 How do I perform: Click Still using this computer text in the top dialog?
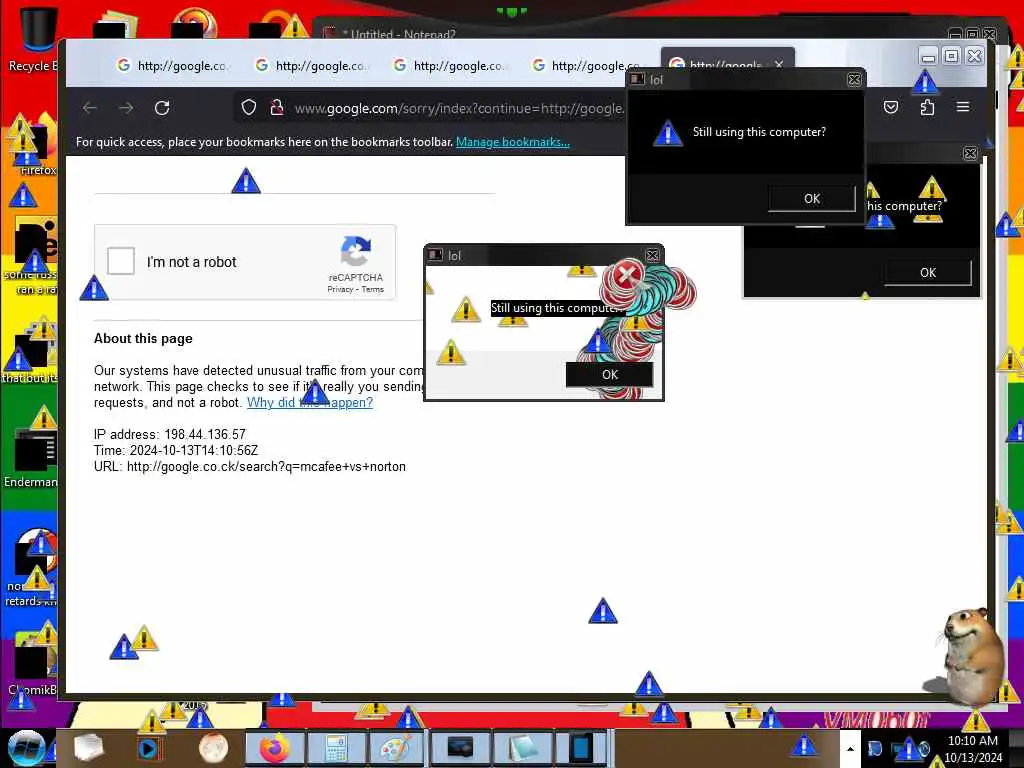point(759,131)
